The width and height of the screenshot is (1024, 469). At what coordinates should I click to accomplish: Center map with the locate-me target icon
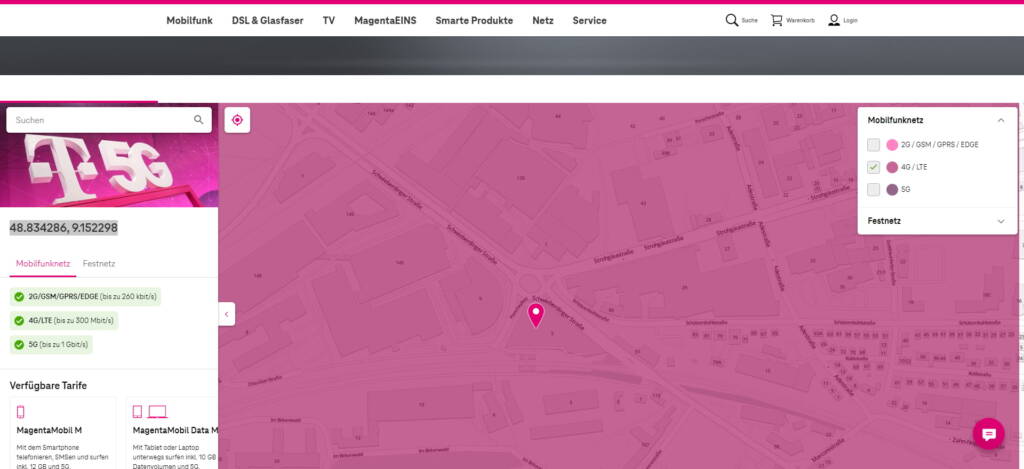237,120
